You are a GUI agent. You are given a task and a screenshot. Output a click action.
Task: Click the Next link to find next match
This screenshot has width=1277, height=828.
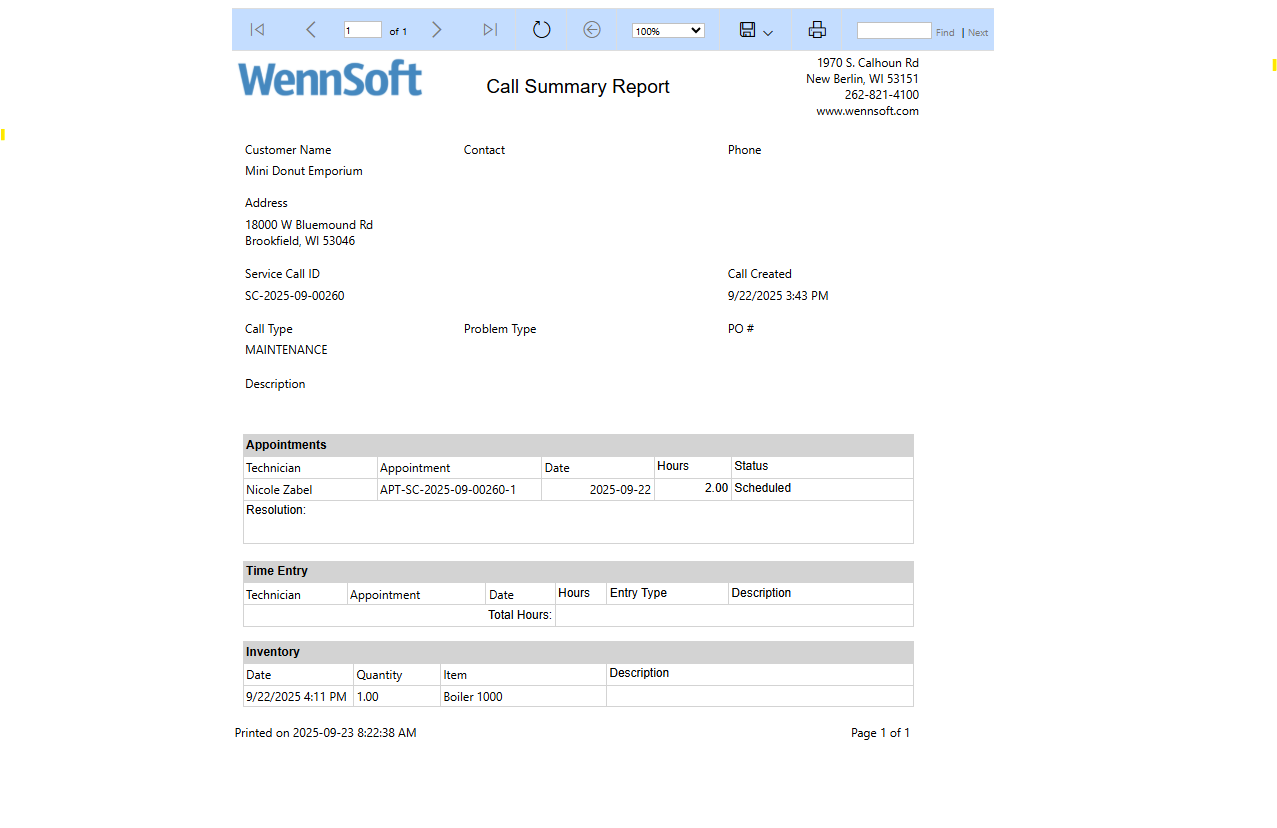coord(977,32)
